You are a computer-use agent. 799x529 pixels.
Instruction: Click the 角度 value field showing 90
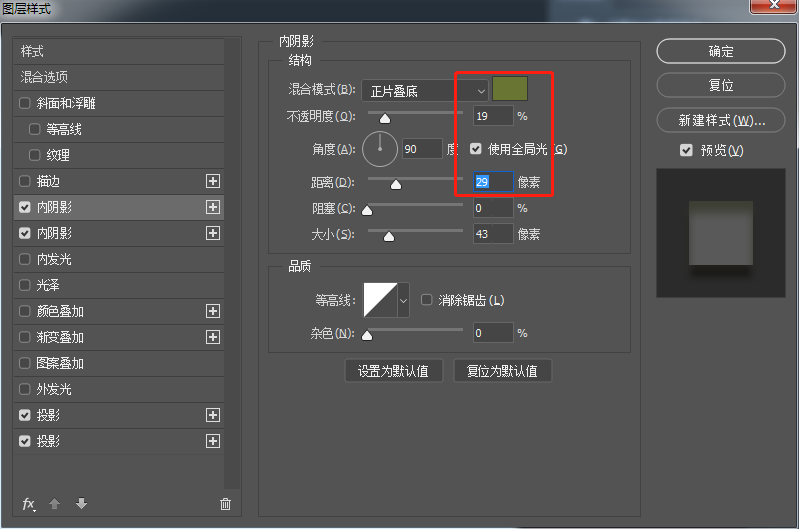coord(422,149)
